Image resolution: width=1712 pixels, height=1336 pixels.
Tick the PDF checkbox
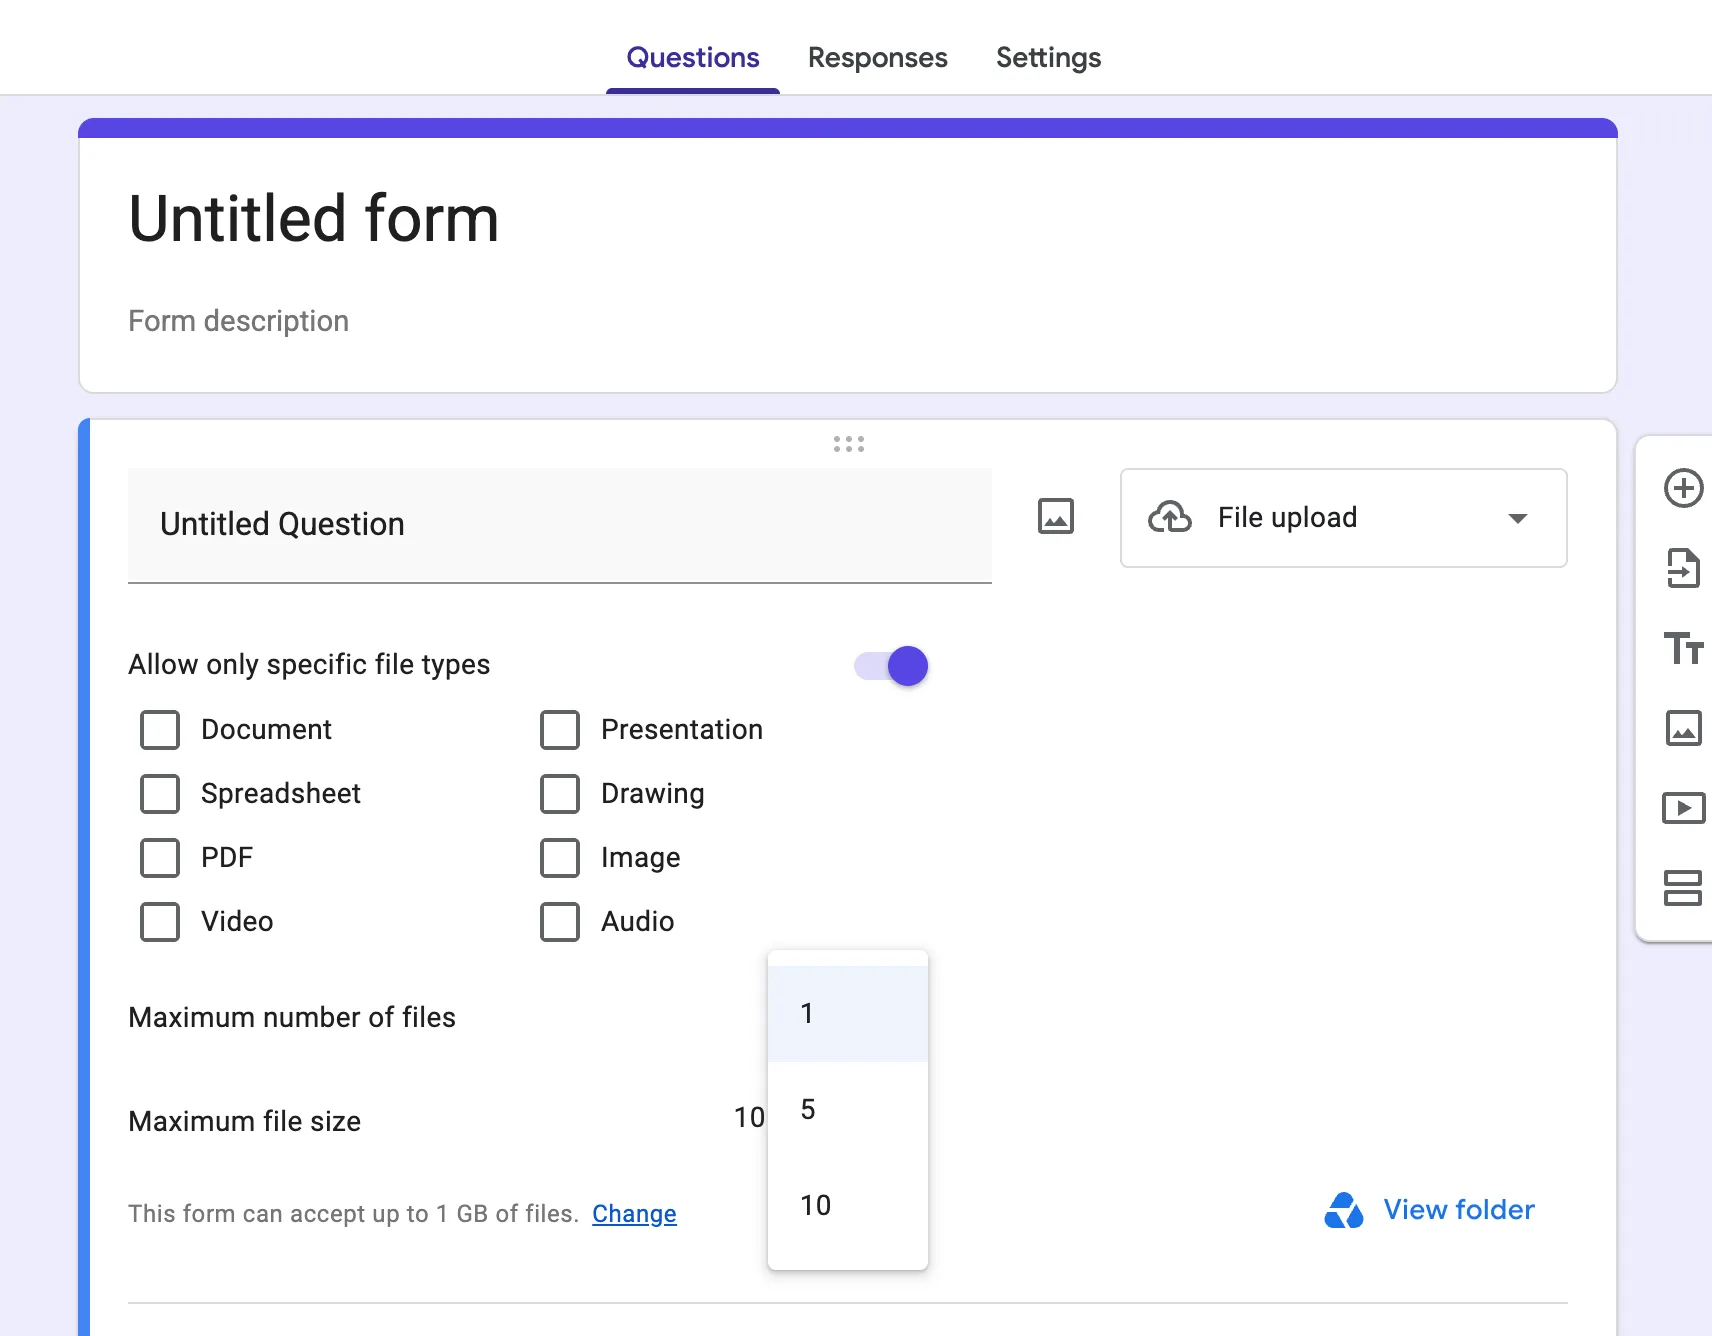(x=160, y=858)
